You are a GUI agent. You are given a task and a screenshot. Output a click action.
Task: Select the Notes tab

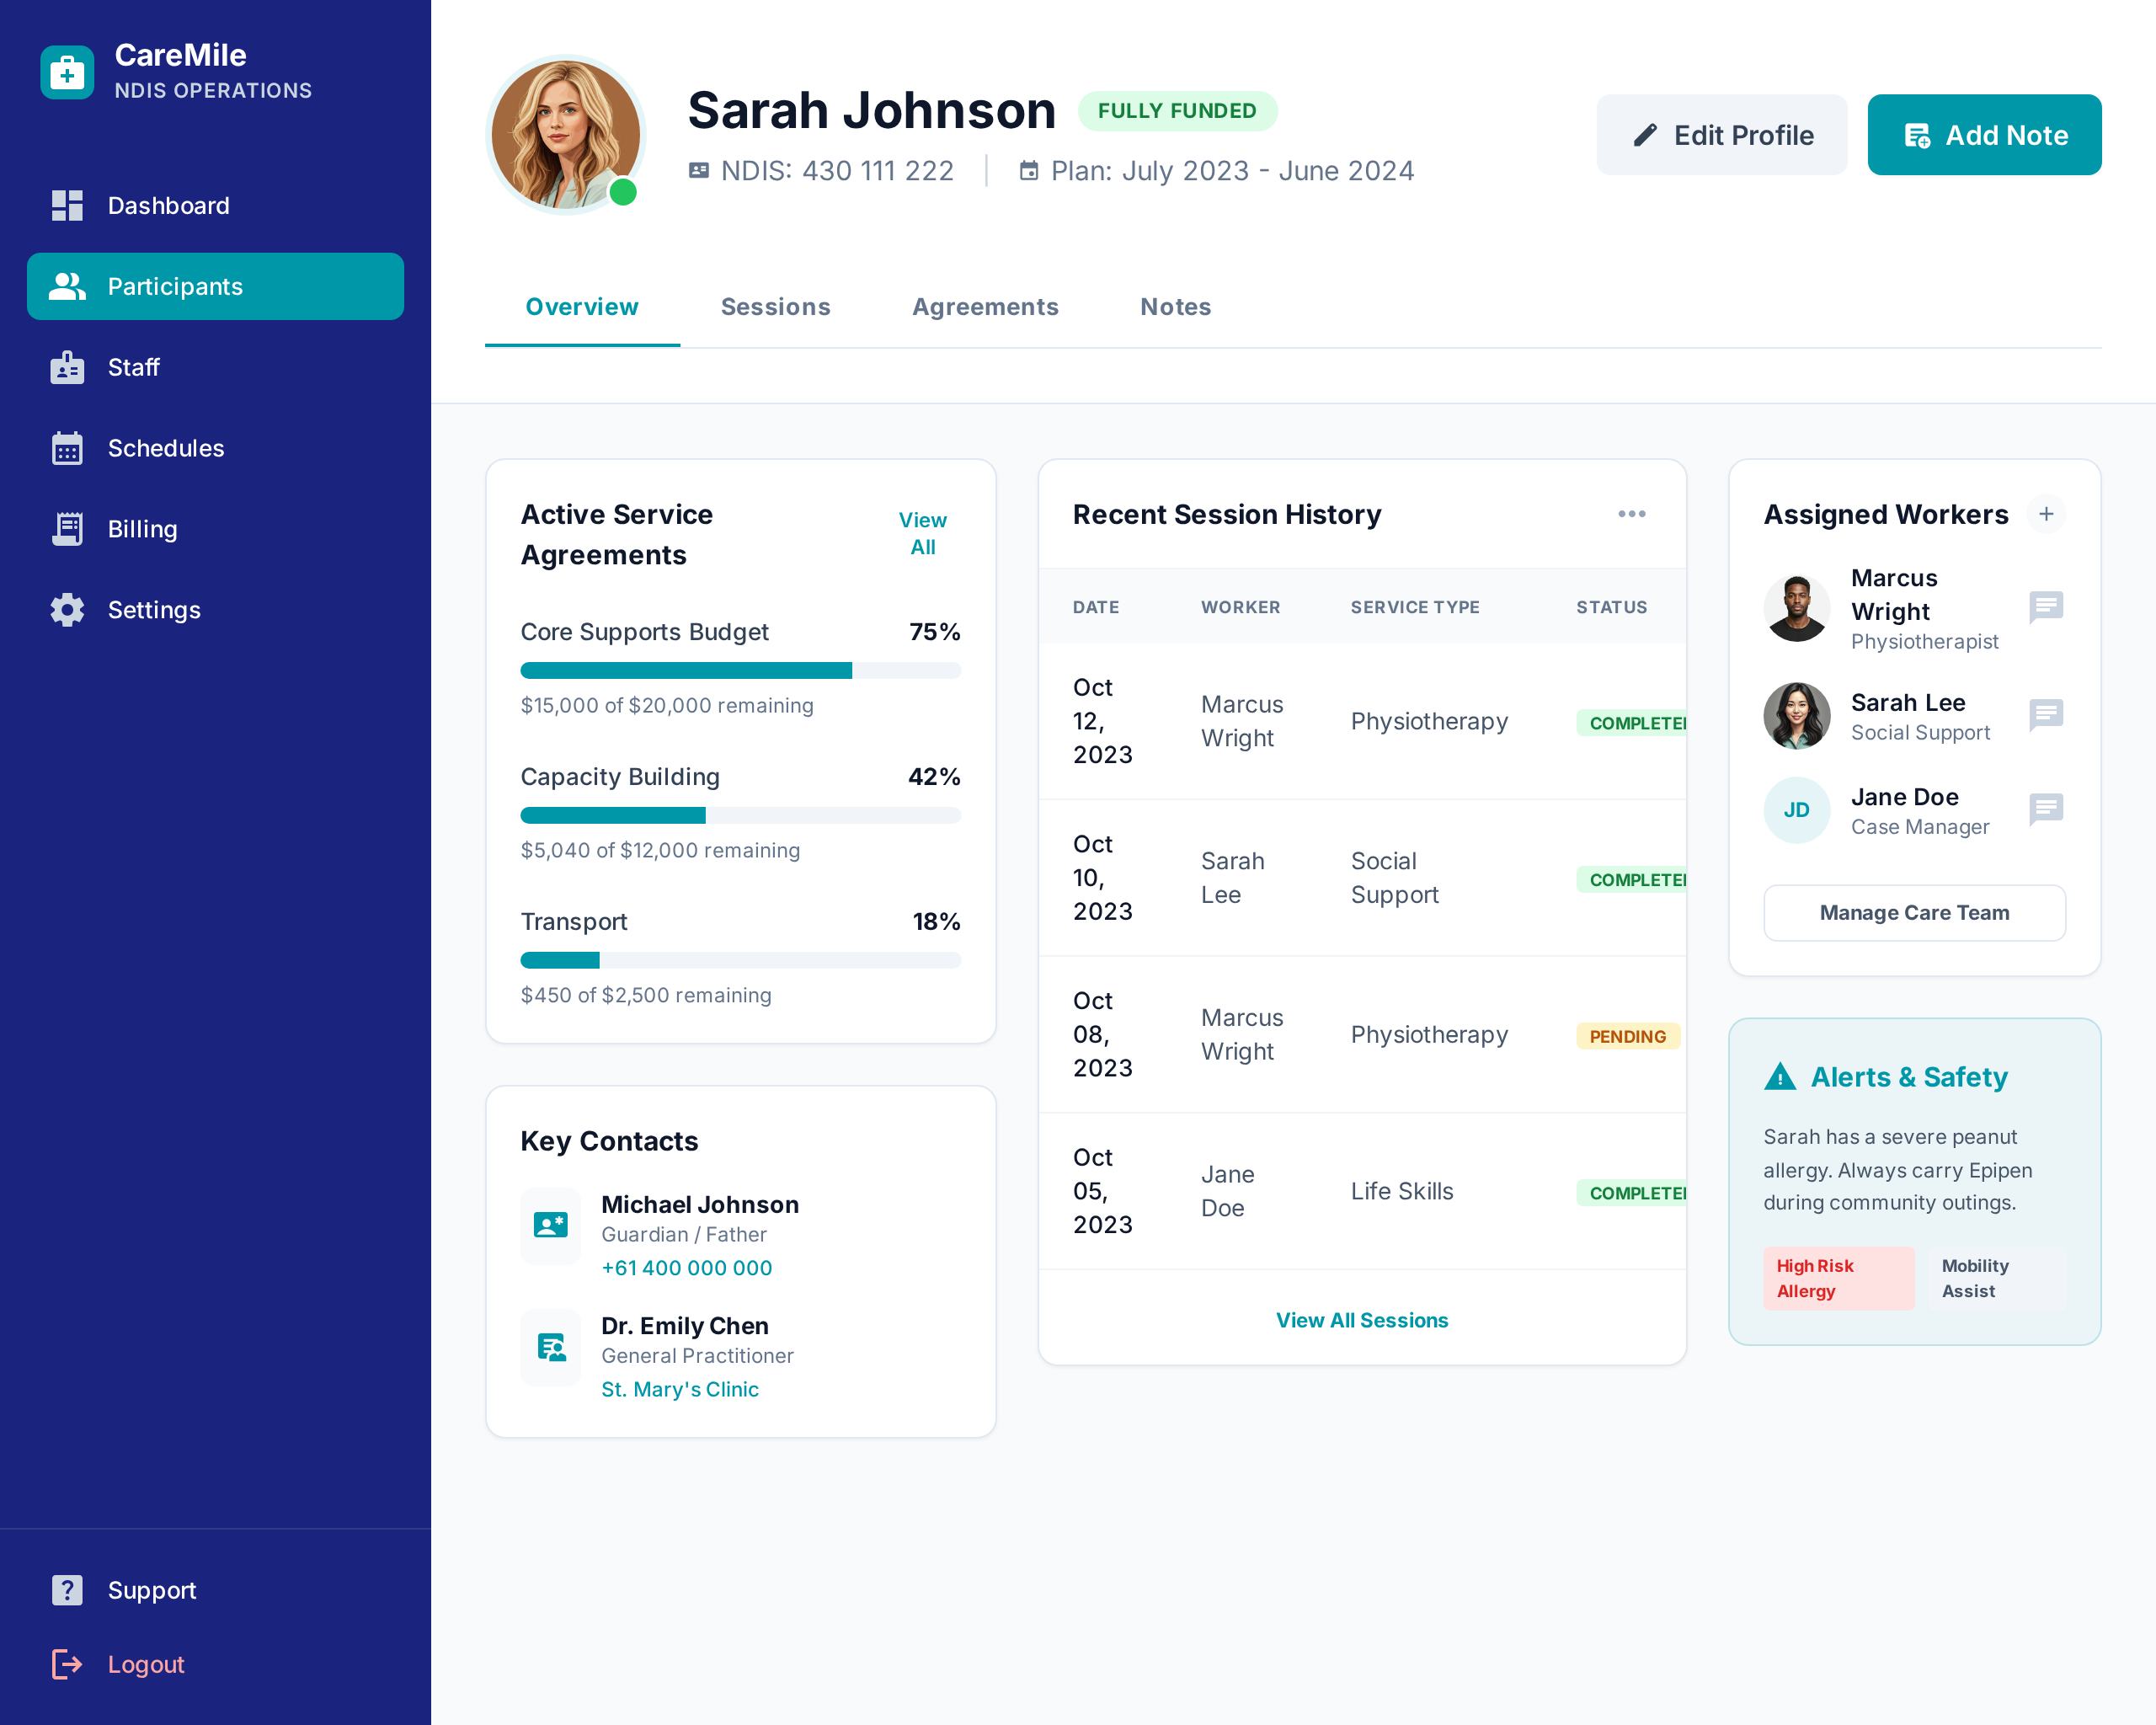[1175, 307]
